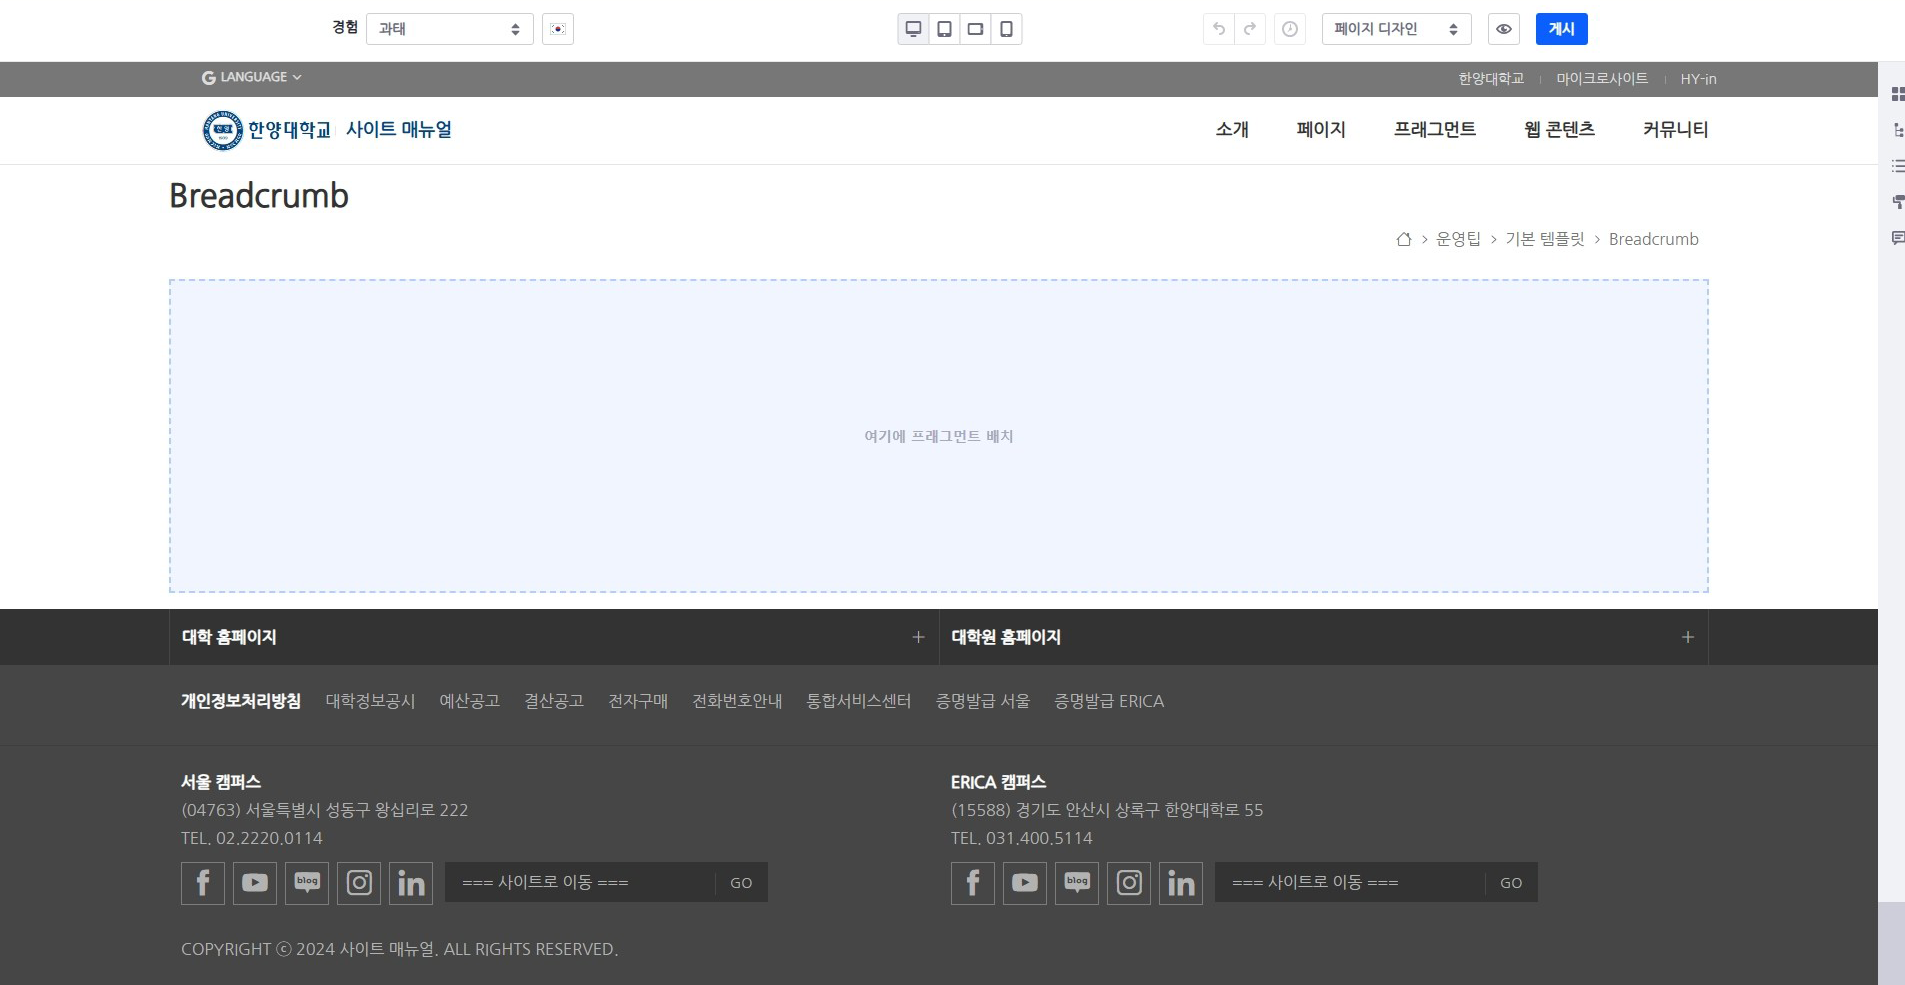Switch to mobile phone viewport
The image size is (1905, 985).
(x=1006, y=29)
